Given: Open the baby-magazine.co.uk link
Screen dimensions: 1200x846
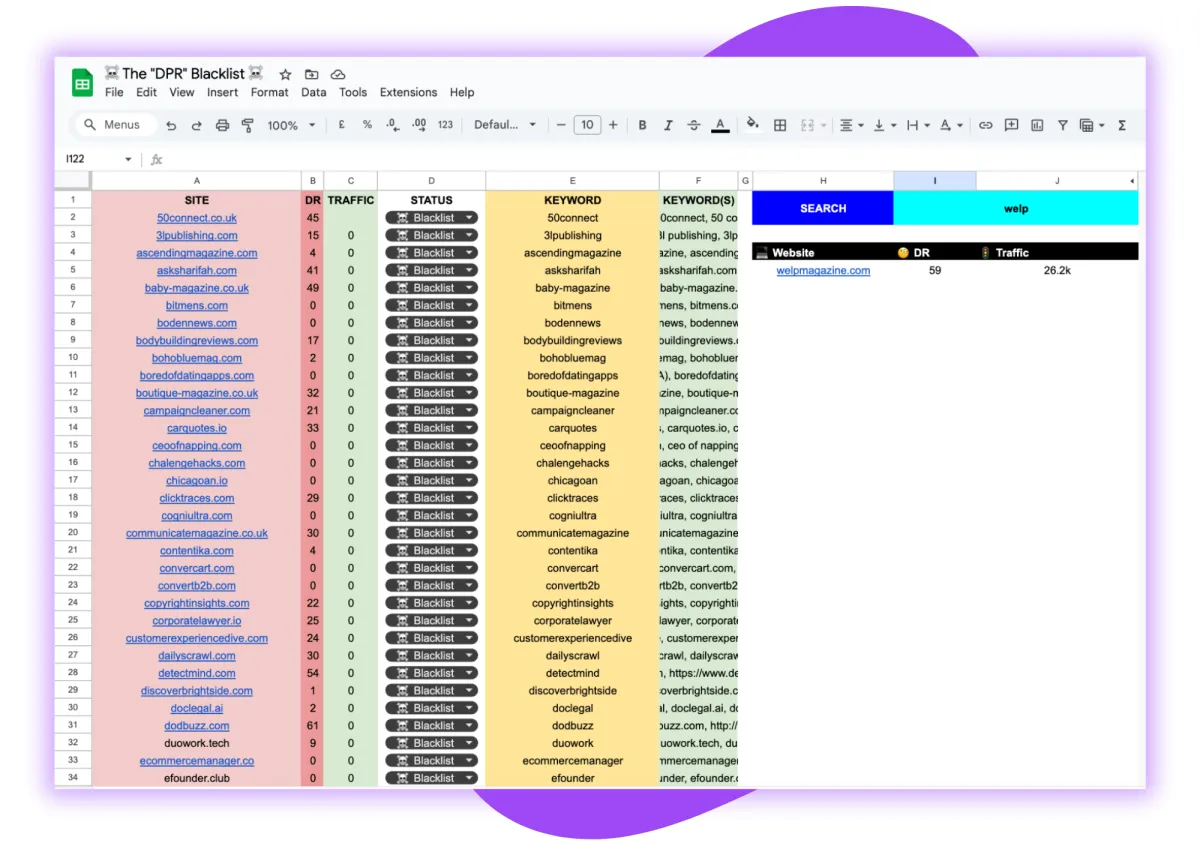Looking at the screenshot, I should pos(197,288).
